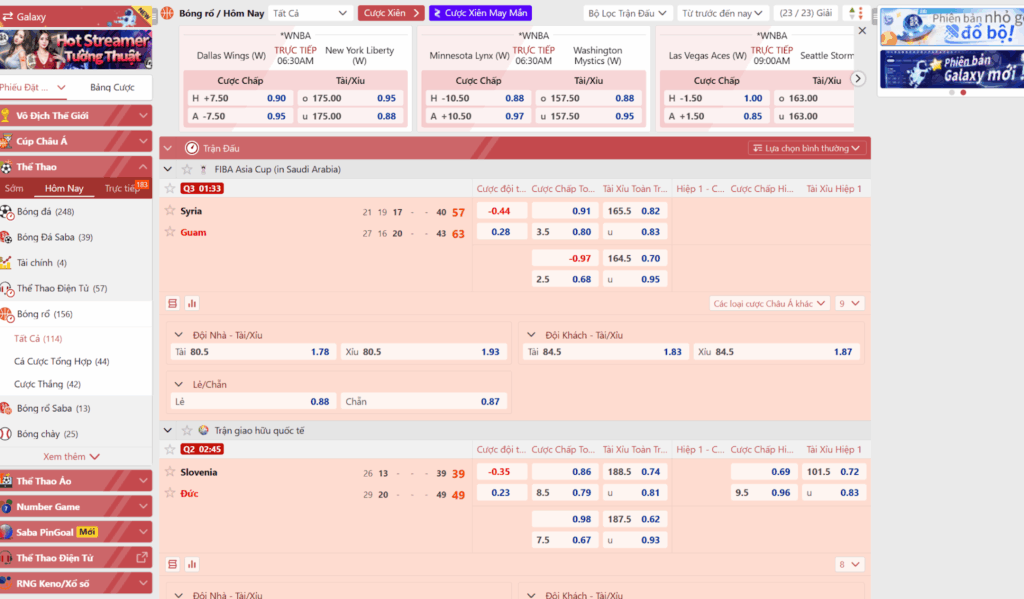Bet on Tài 80.5 at 1.78

(x=253, y=351)
